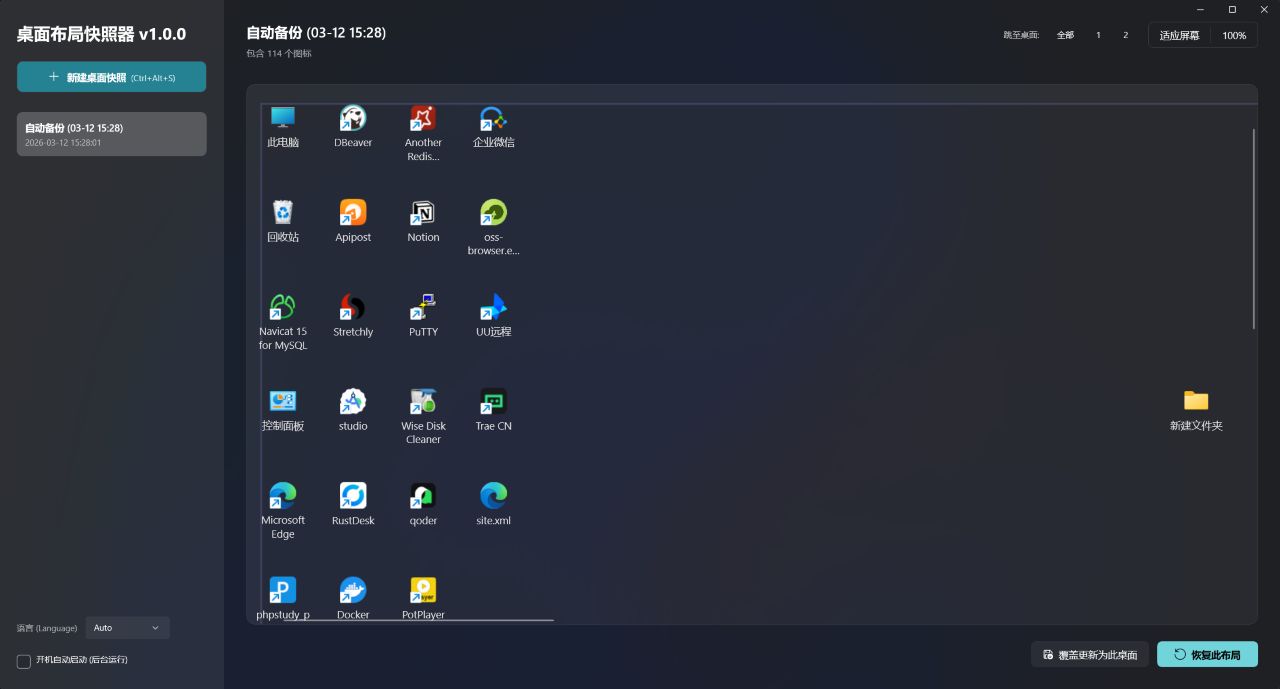Select the Notion icon
This screenshot has height=689, width=1280.
click(x=423, y=212)
